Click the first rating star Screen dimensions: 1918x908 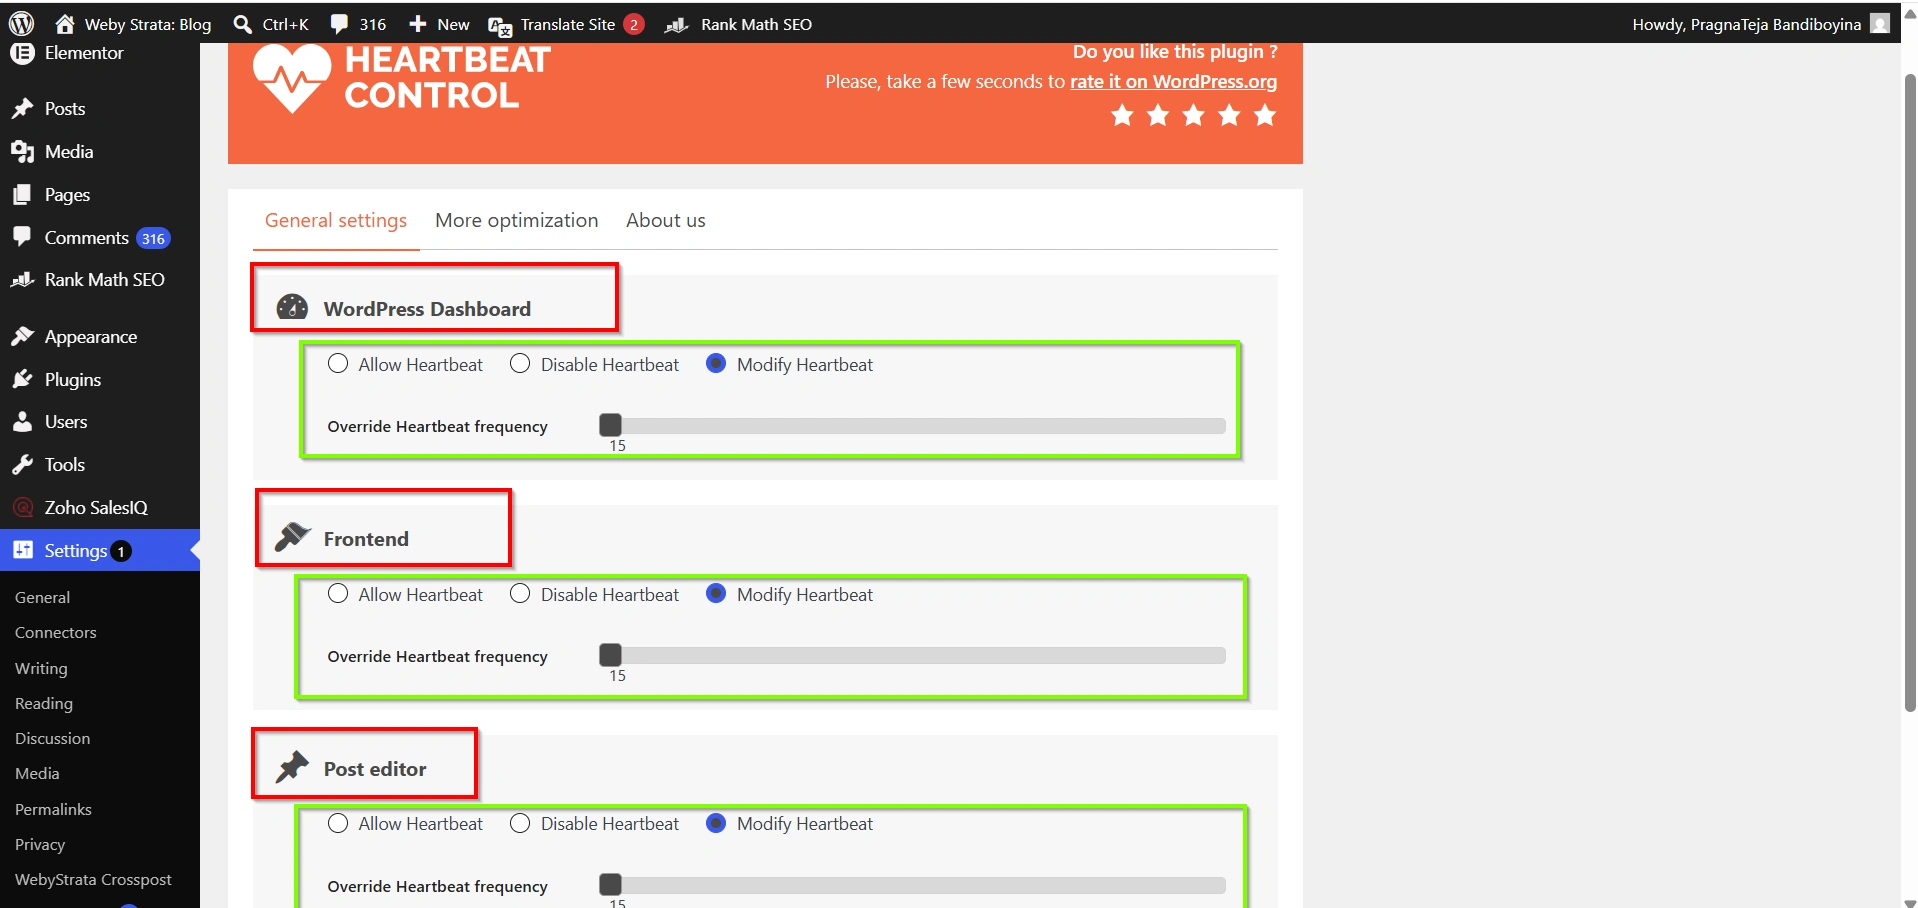1122,115
